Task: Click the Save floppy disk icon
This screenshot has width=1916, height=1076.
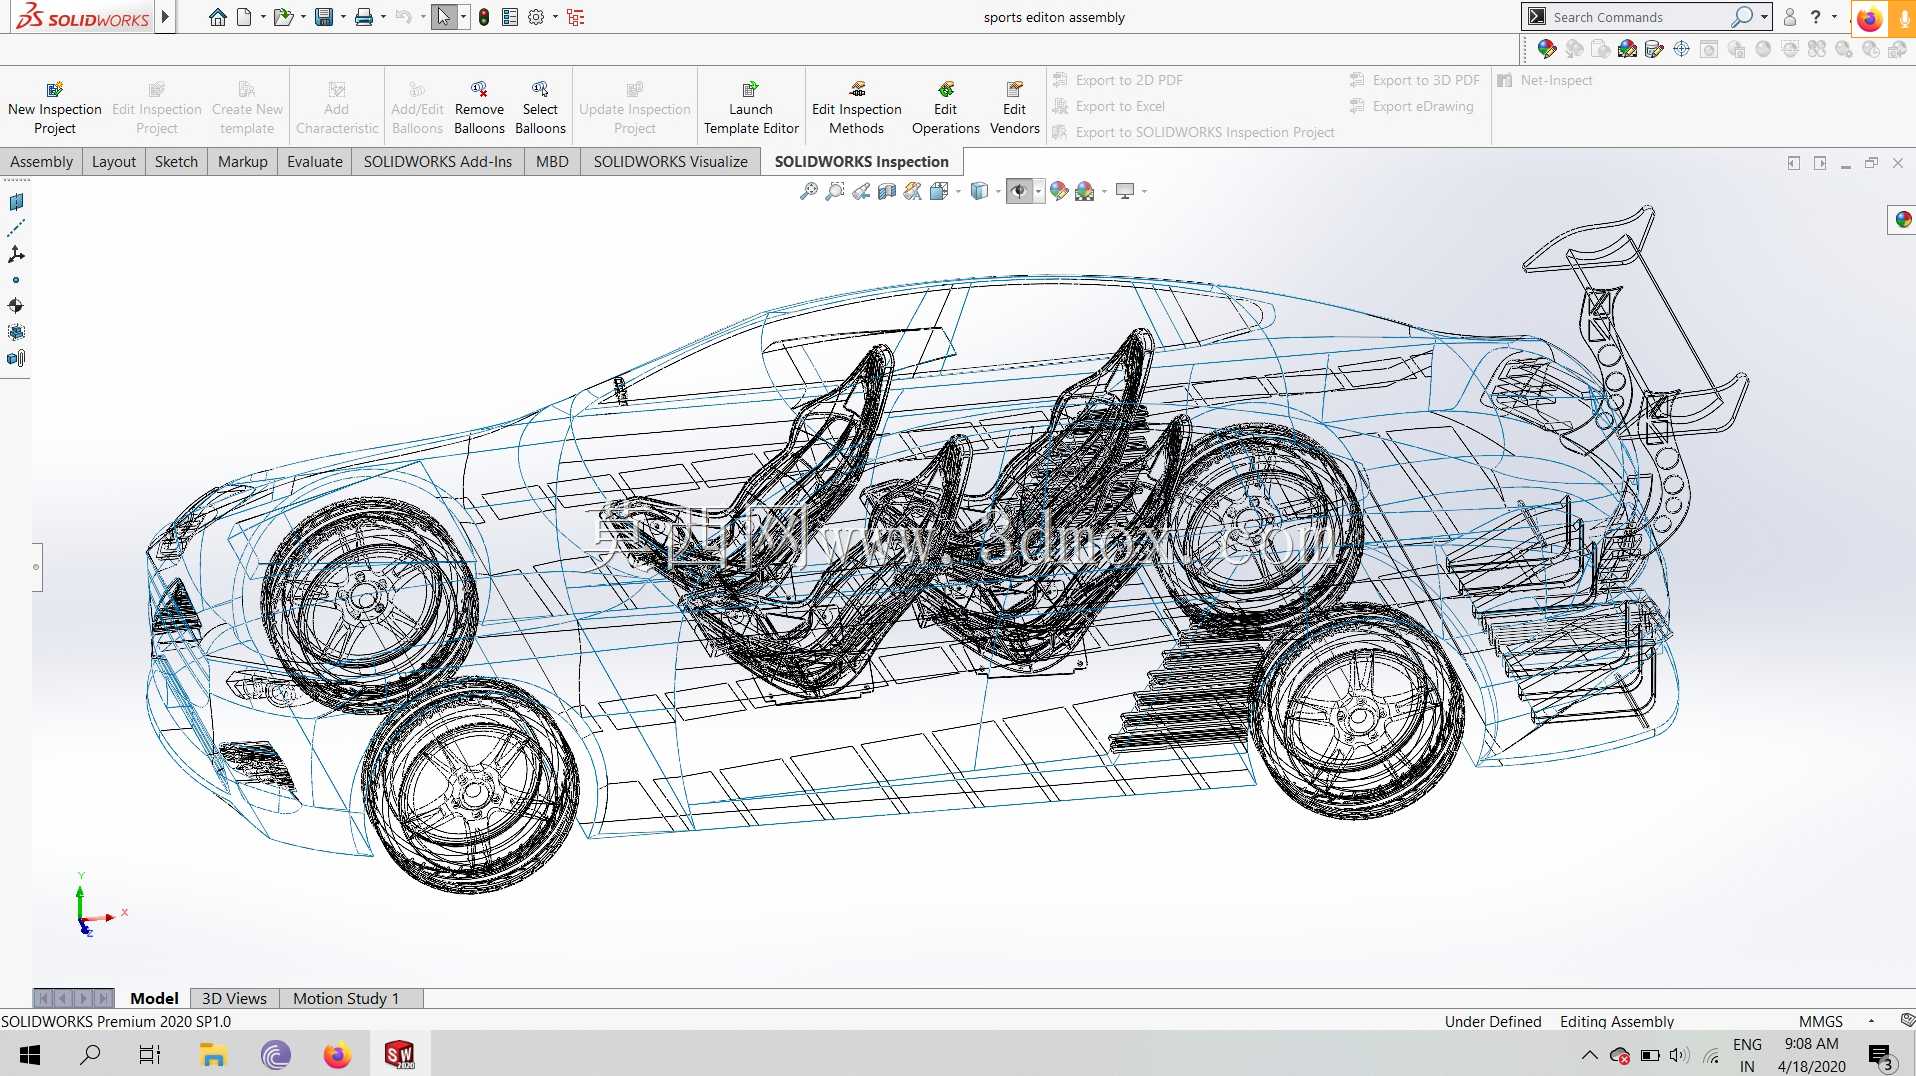Action: point(324,17)
